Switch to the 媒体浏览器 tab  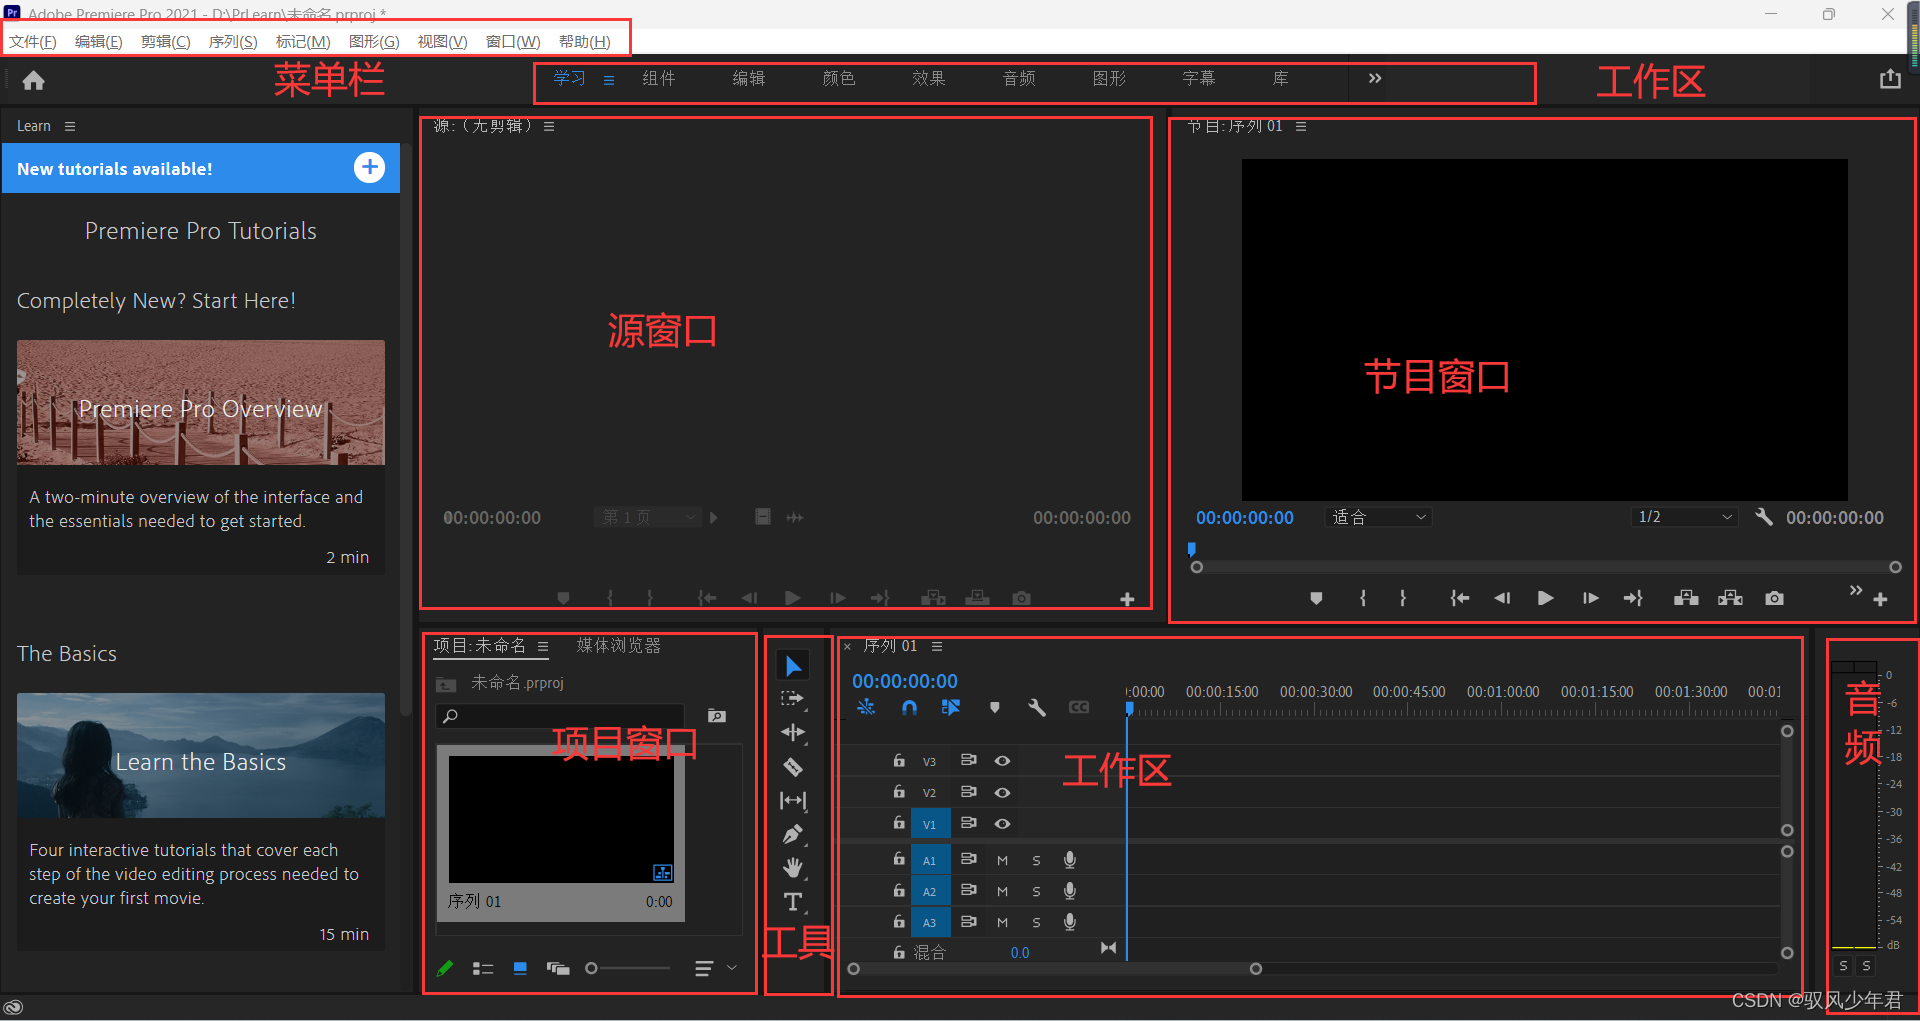(619, 646)
